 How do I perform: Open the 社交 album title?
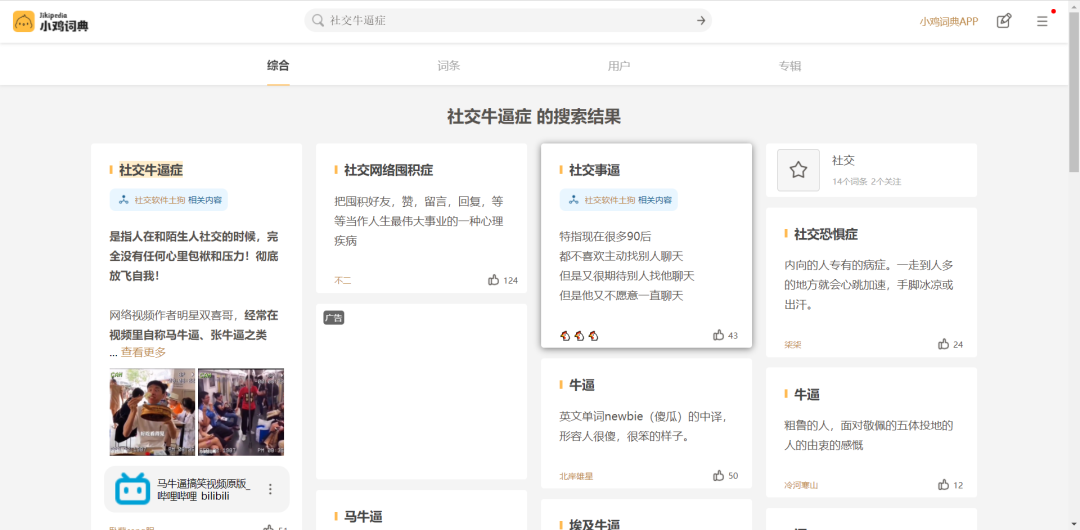click(843, 161)
